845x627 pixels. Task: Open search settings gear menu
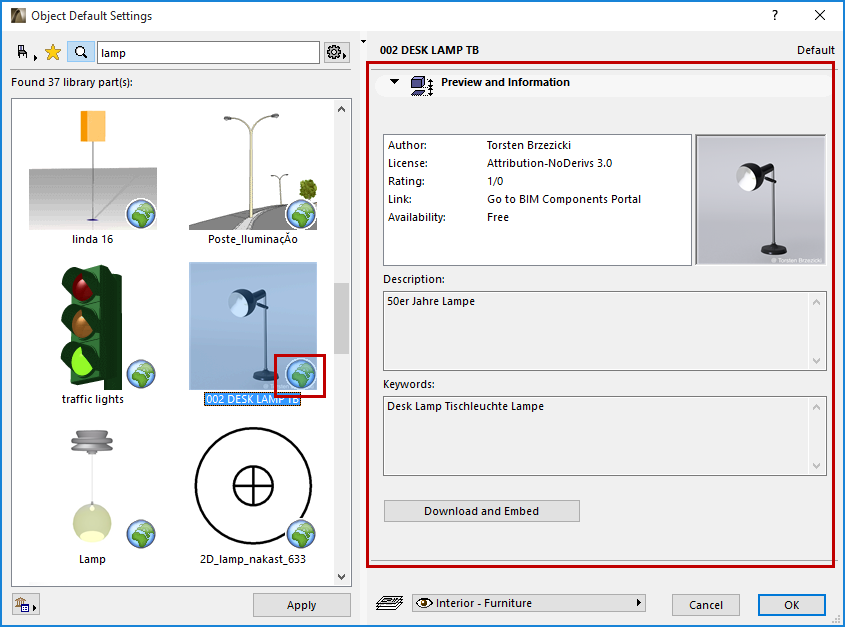click(x=336, y=52)
